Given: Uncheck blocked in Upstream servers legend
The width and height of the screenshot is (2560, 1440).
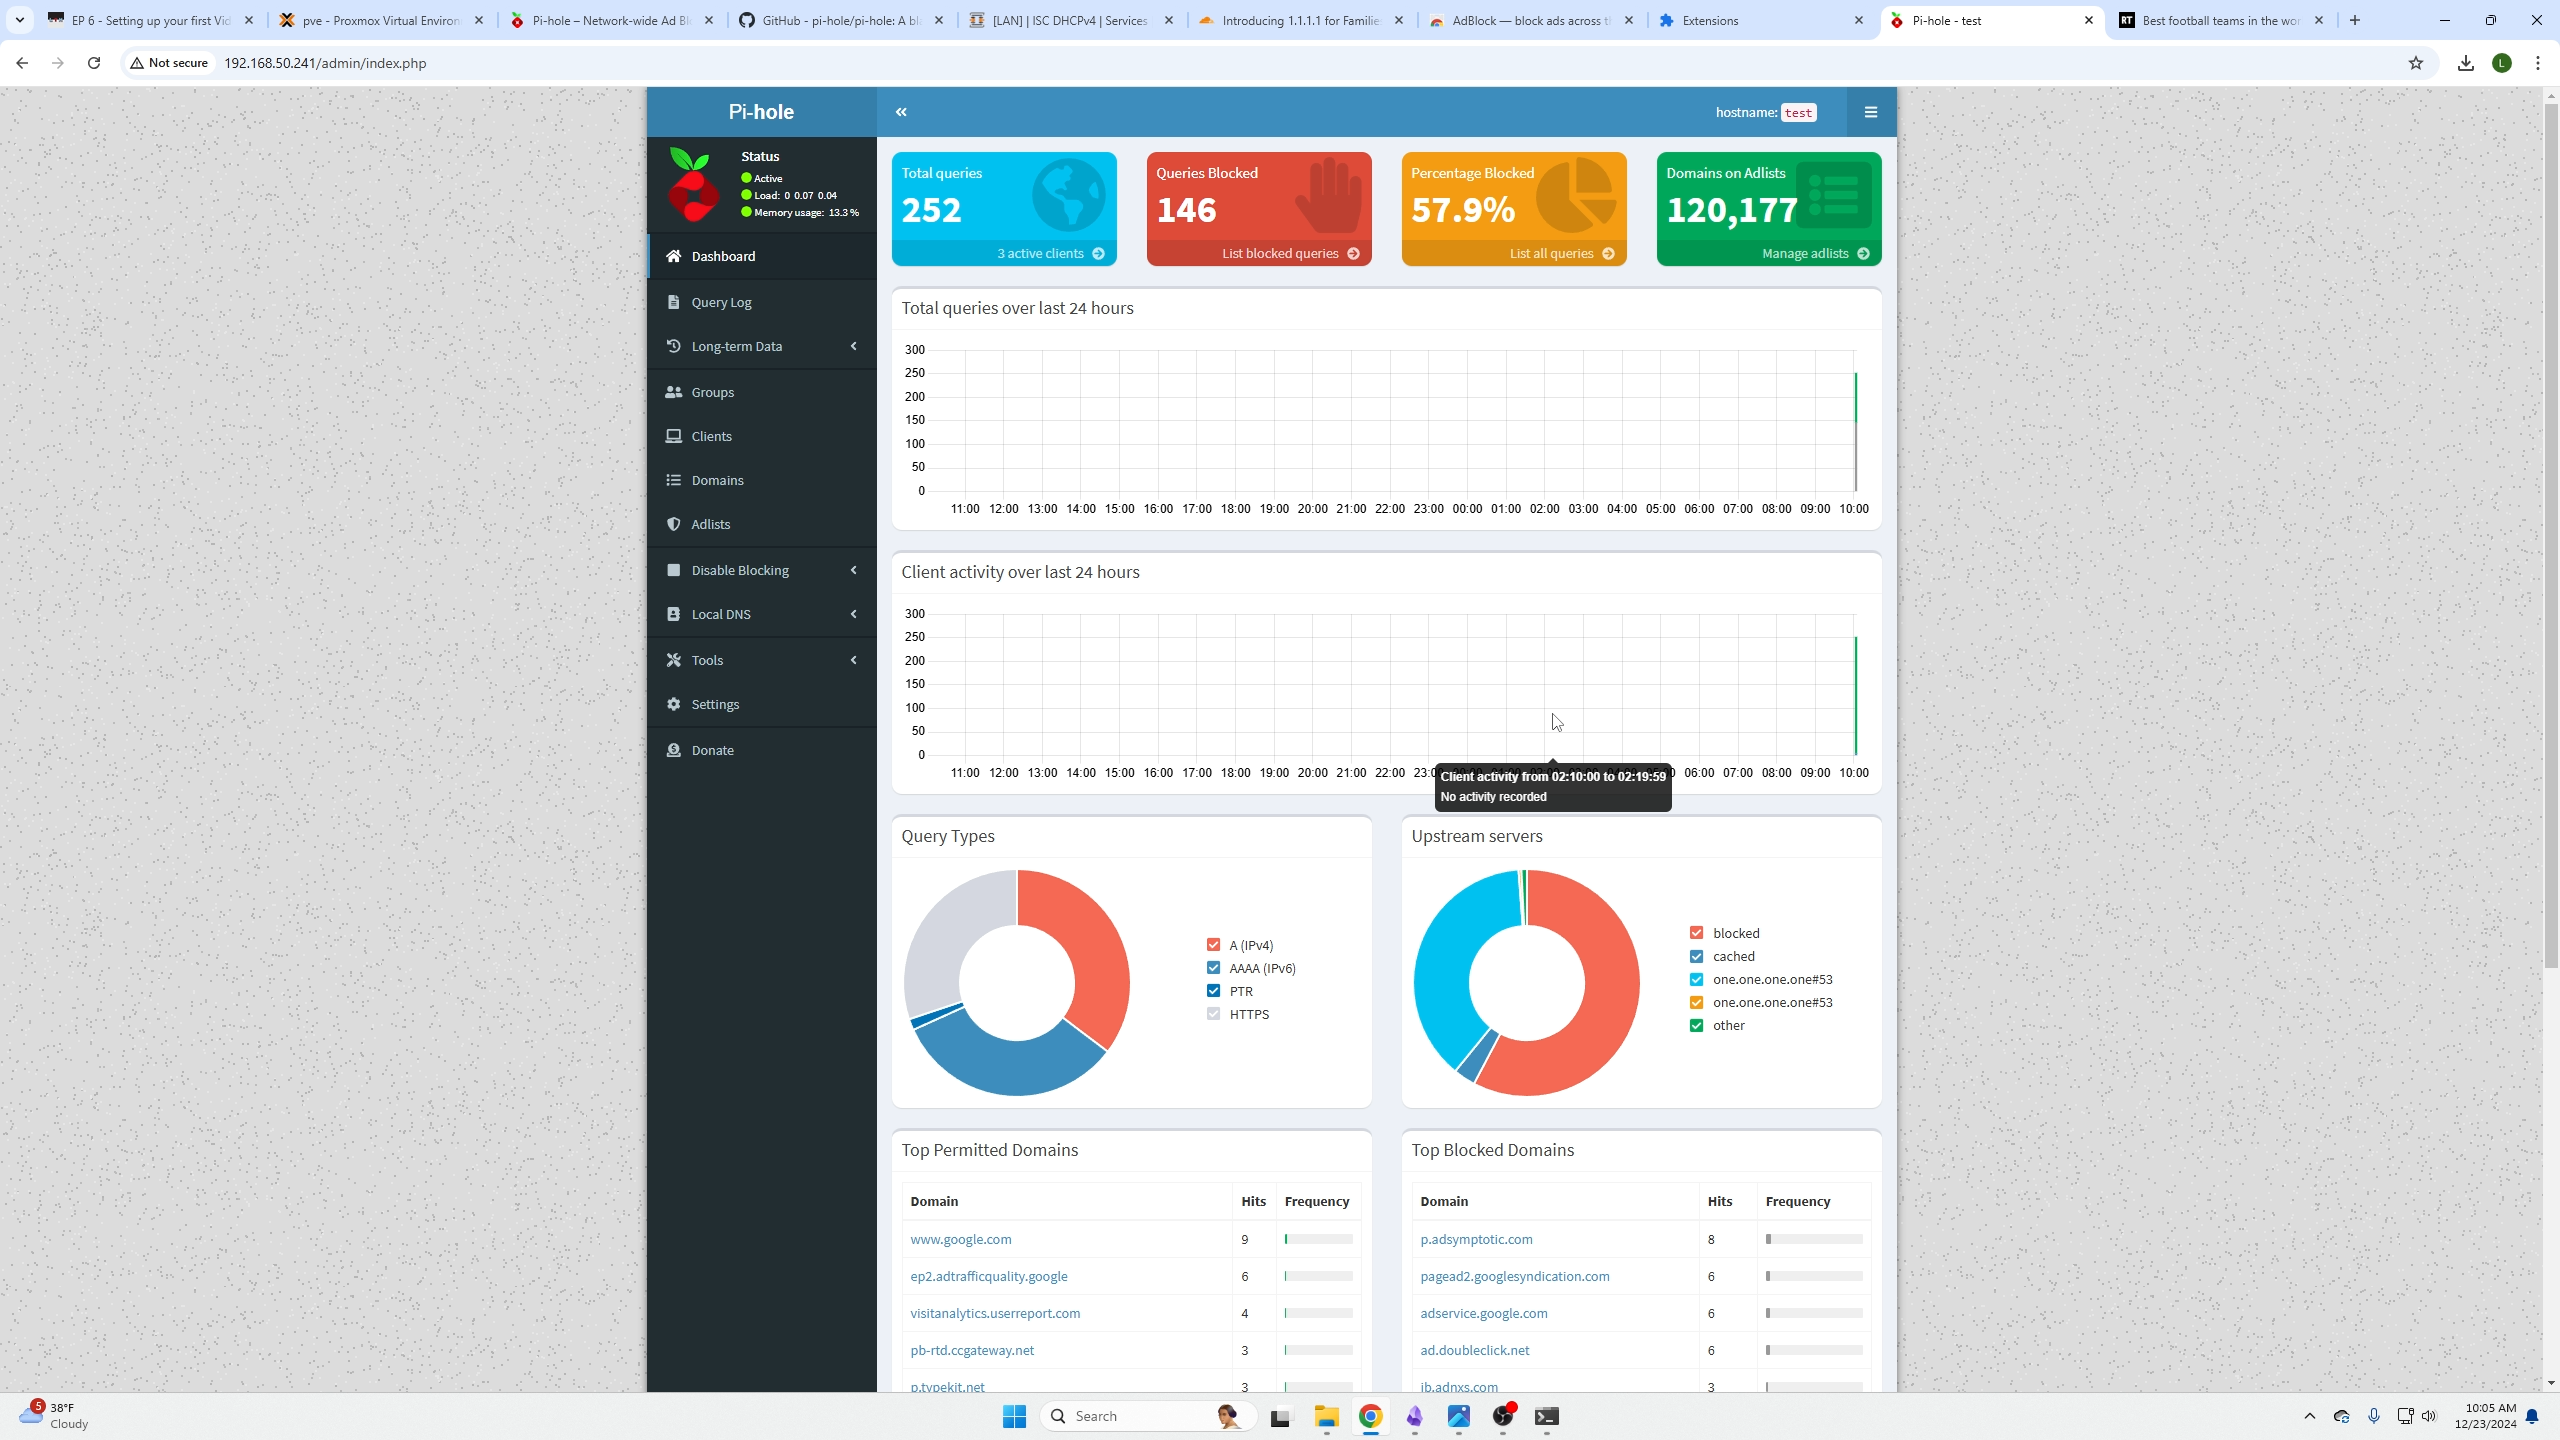Looking at the screenshot, I should 1696,933.
